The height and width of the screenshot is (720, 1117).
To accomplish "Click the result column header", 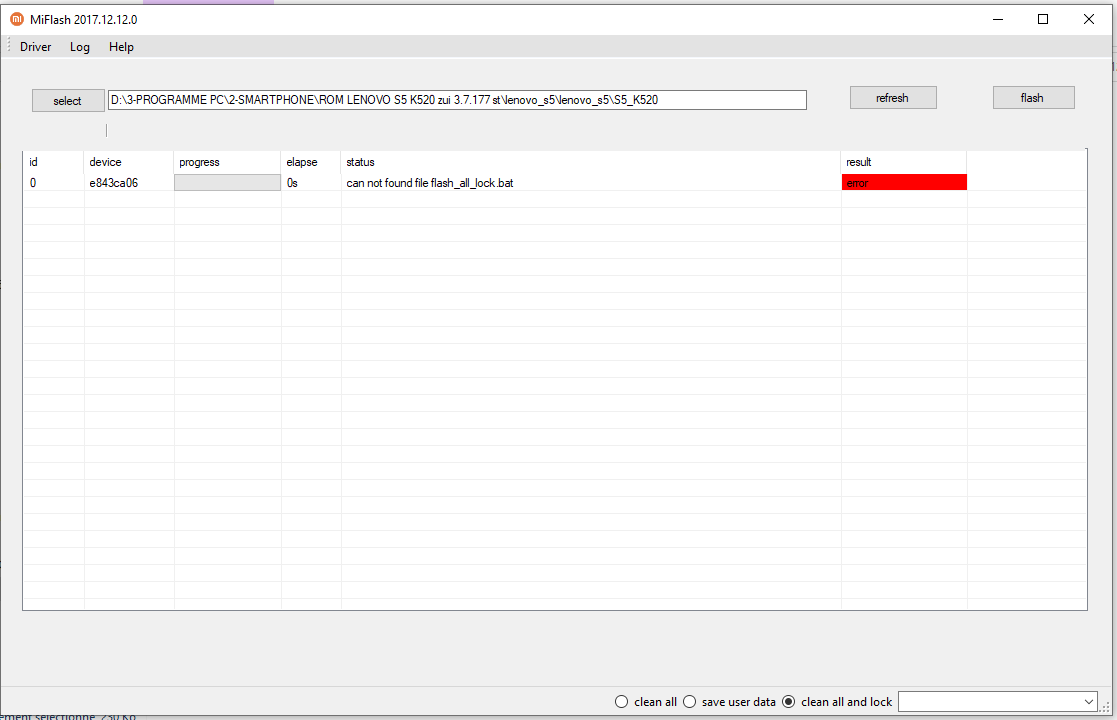I will (x=903, y=162).
